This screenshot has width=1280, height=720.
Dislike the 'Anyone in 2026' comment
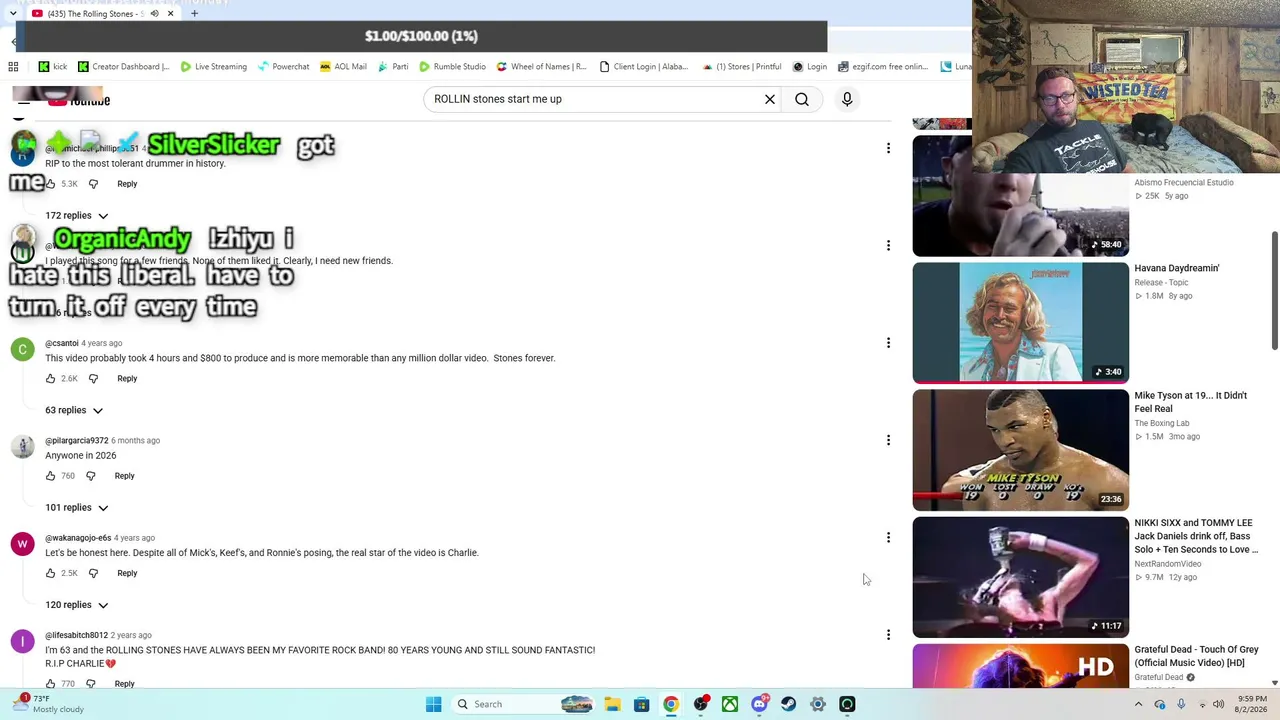click(x=90, y=476)
